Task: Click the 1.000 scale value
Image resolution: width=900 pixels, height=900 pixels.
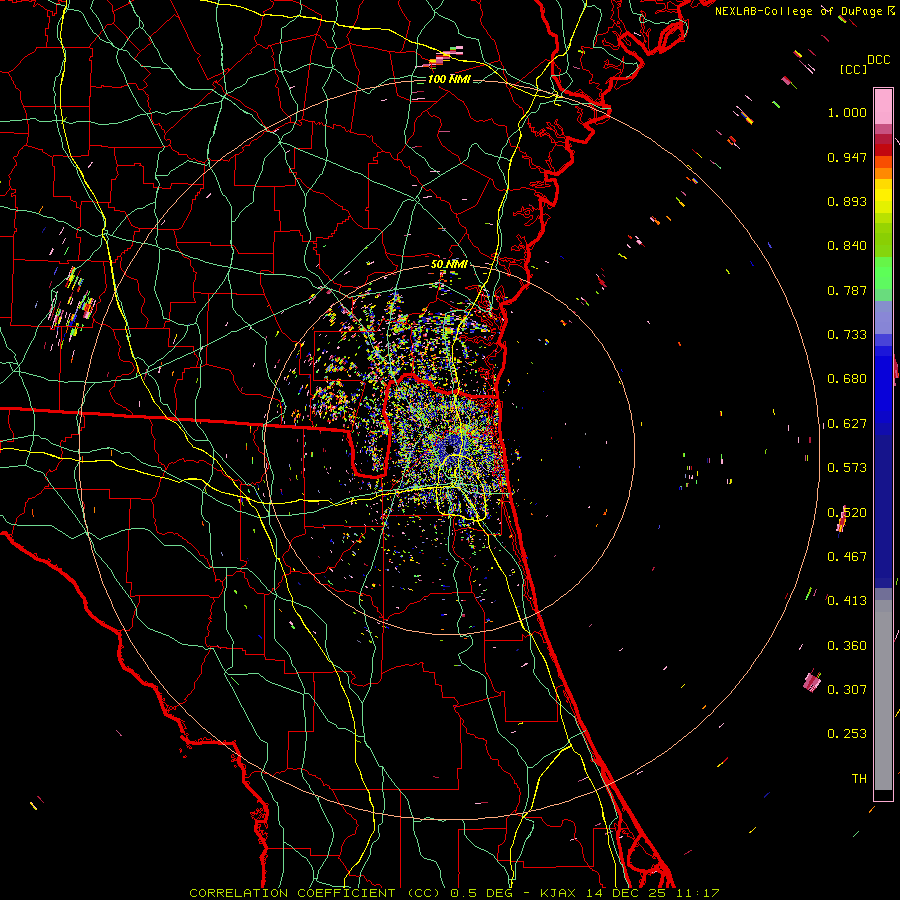Action: 847,112
